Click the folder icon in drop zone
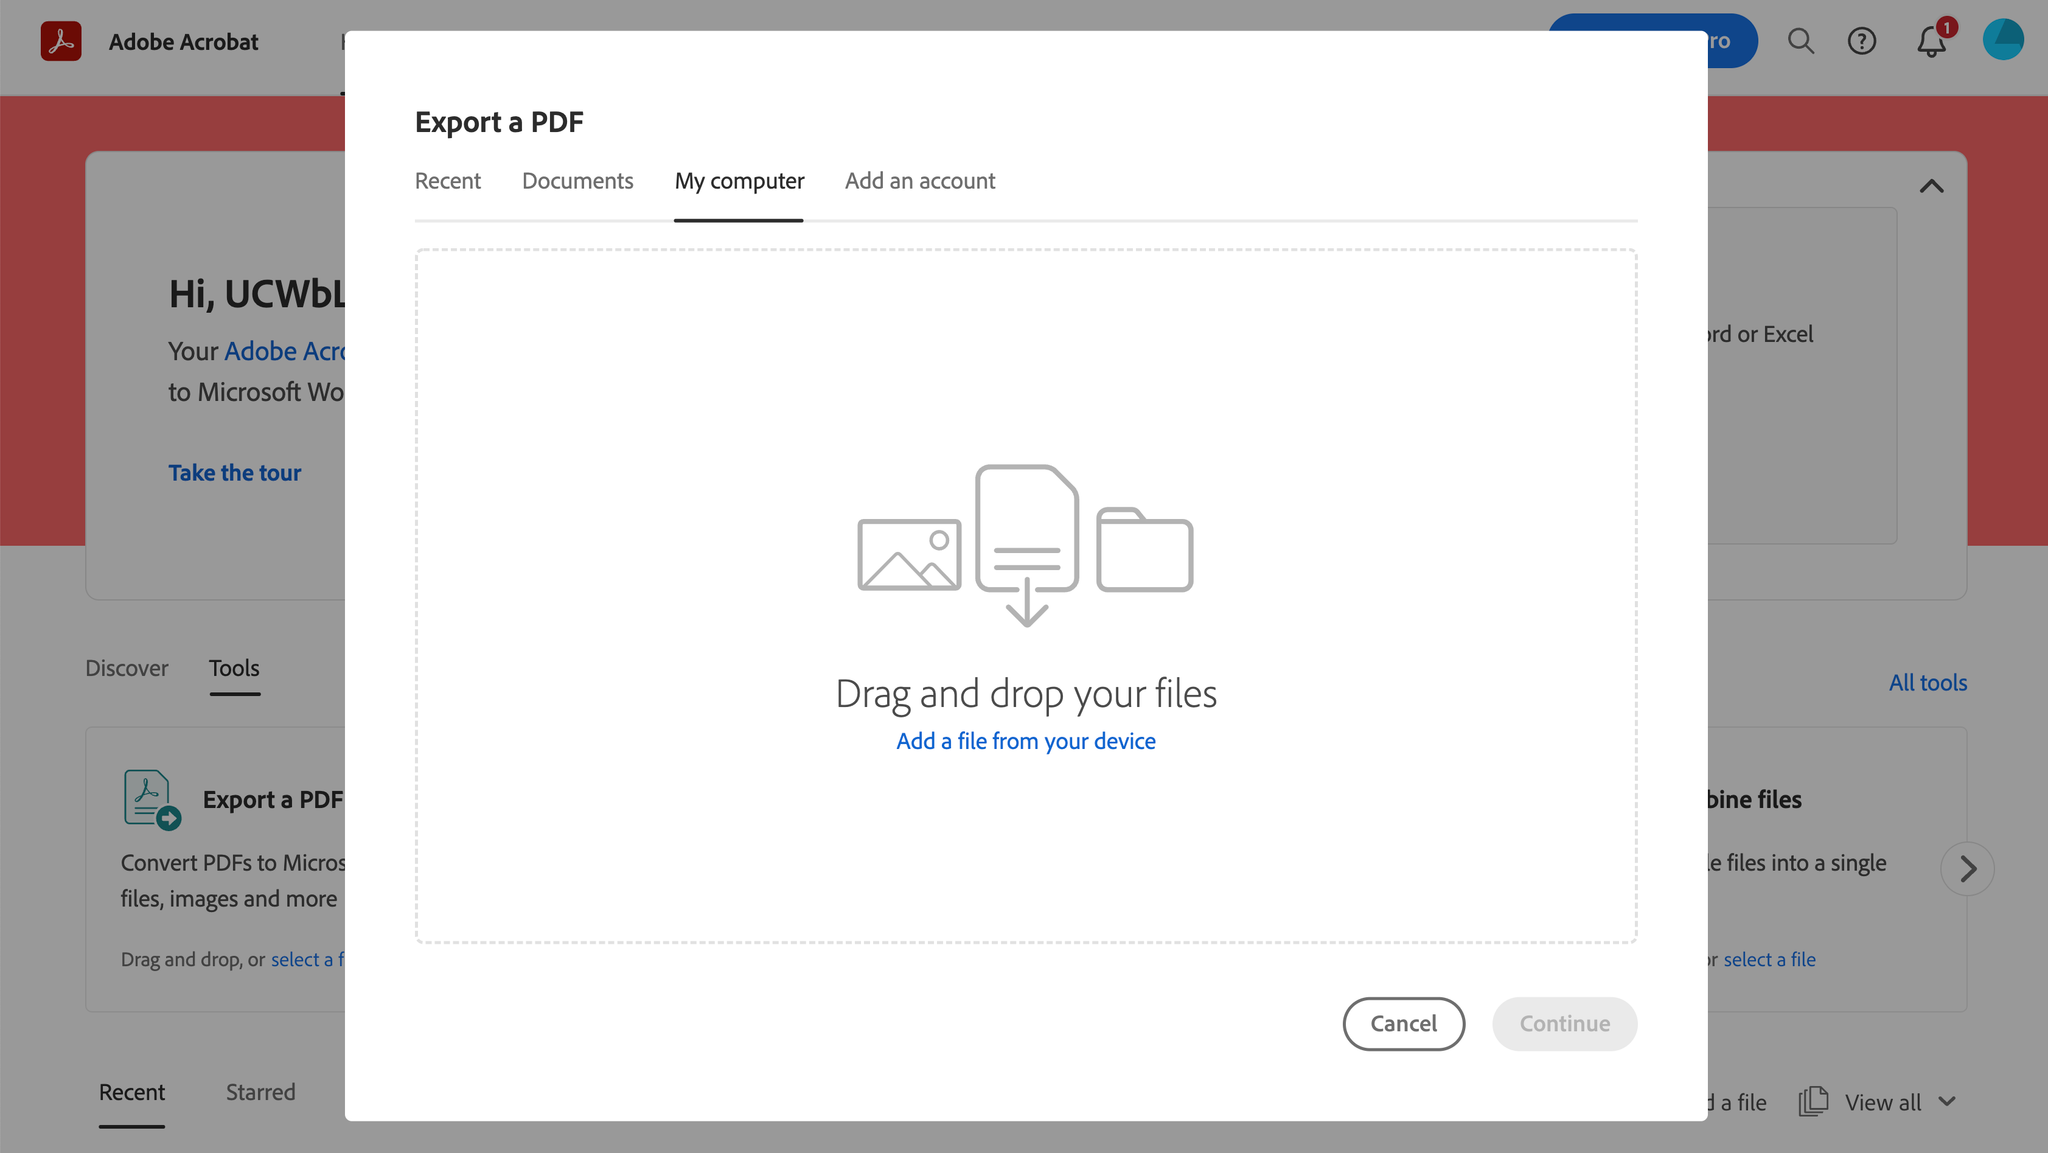The width and height of the screenshot is (2048, 1153). click(x=1145, y=550)
